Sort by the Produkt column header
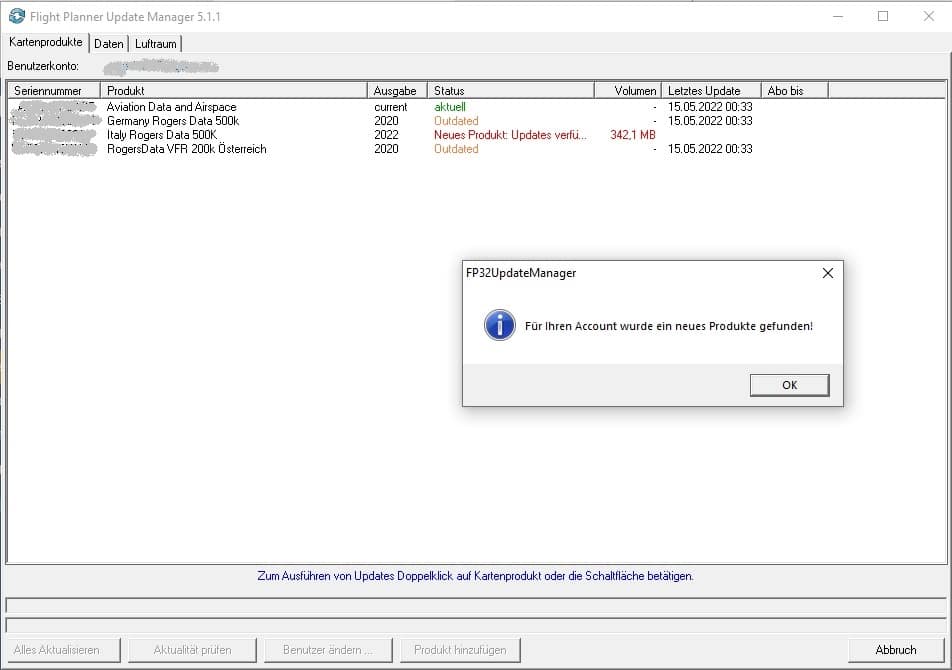This screenshot has width=952, height=670. tap(233, 91)
